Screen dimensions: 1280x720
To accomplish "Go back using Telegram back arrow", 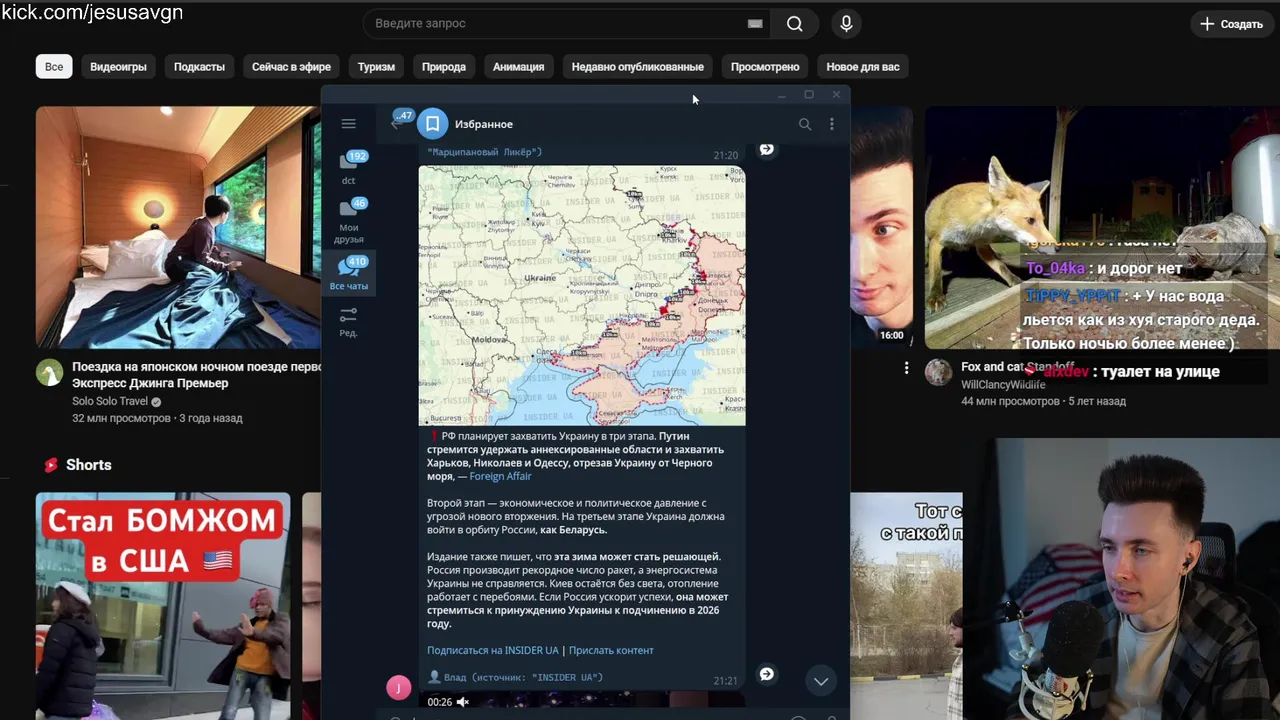I will pyautogui.click(x=396, y=124).
